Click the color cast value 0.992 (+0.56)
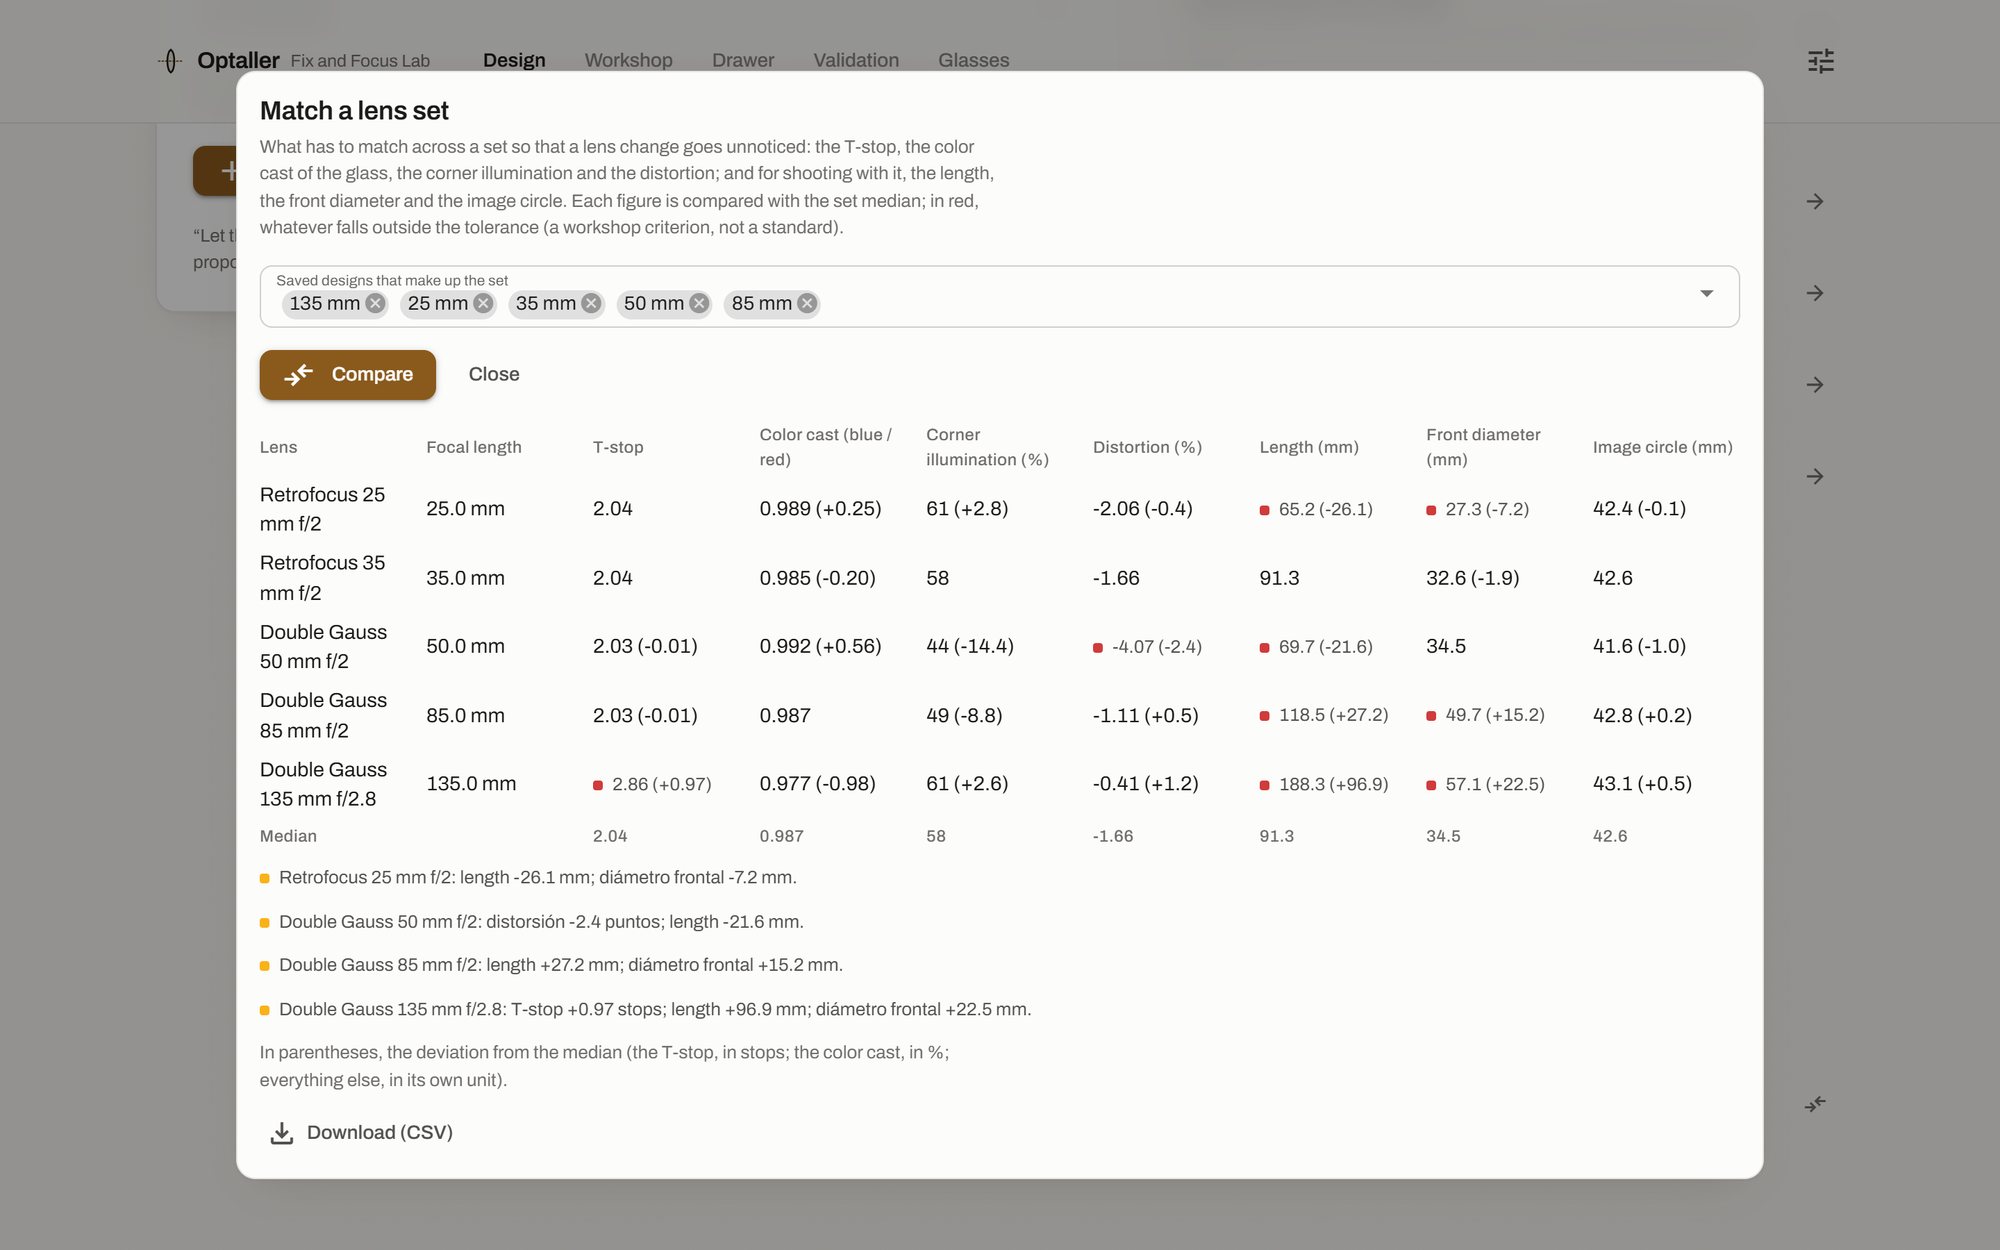Image resolution: width=2000 pixels, height=1250 pixels. pyautogui.click(x=820, y=646)
